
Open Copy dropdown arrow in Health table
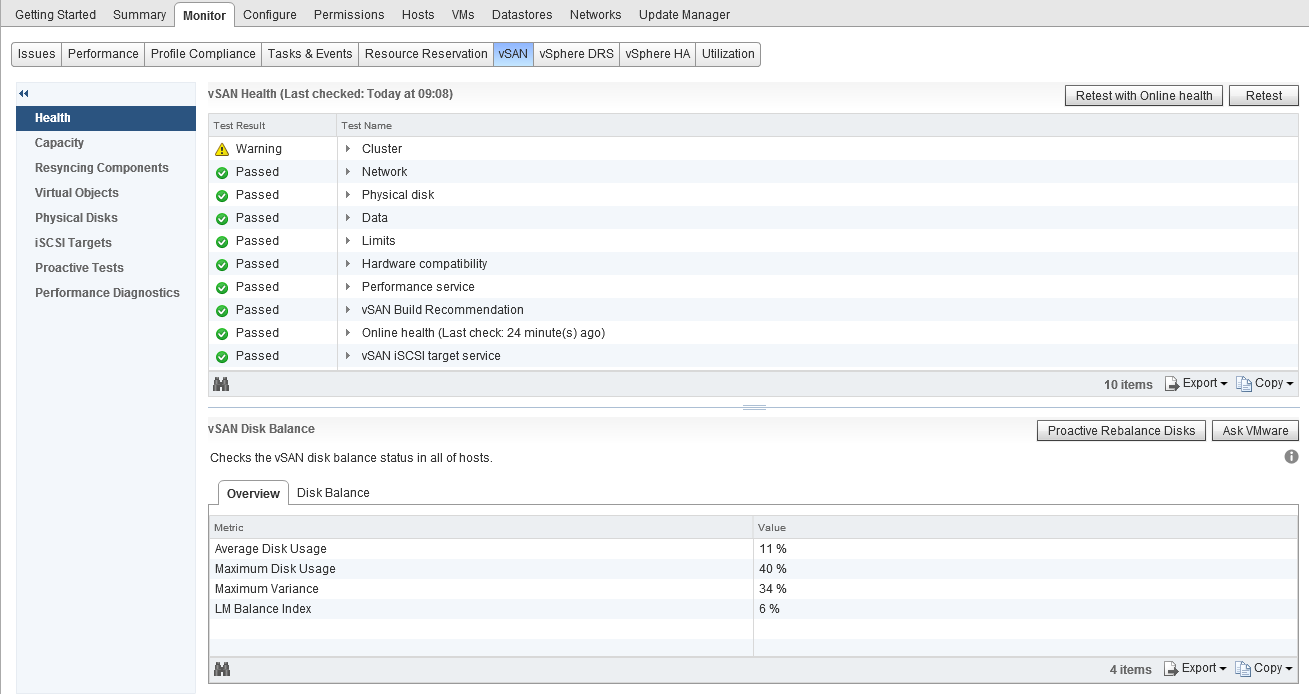[x=1290, y=384]
